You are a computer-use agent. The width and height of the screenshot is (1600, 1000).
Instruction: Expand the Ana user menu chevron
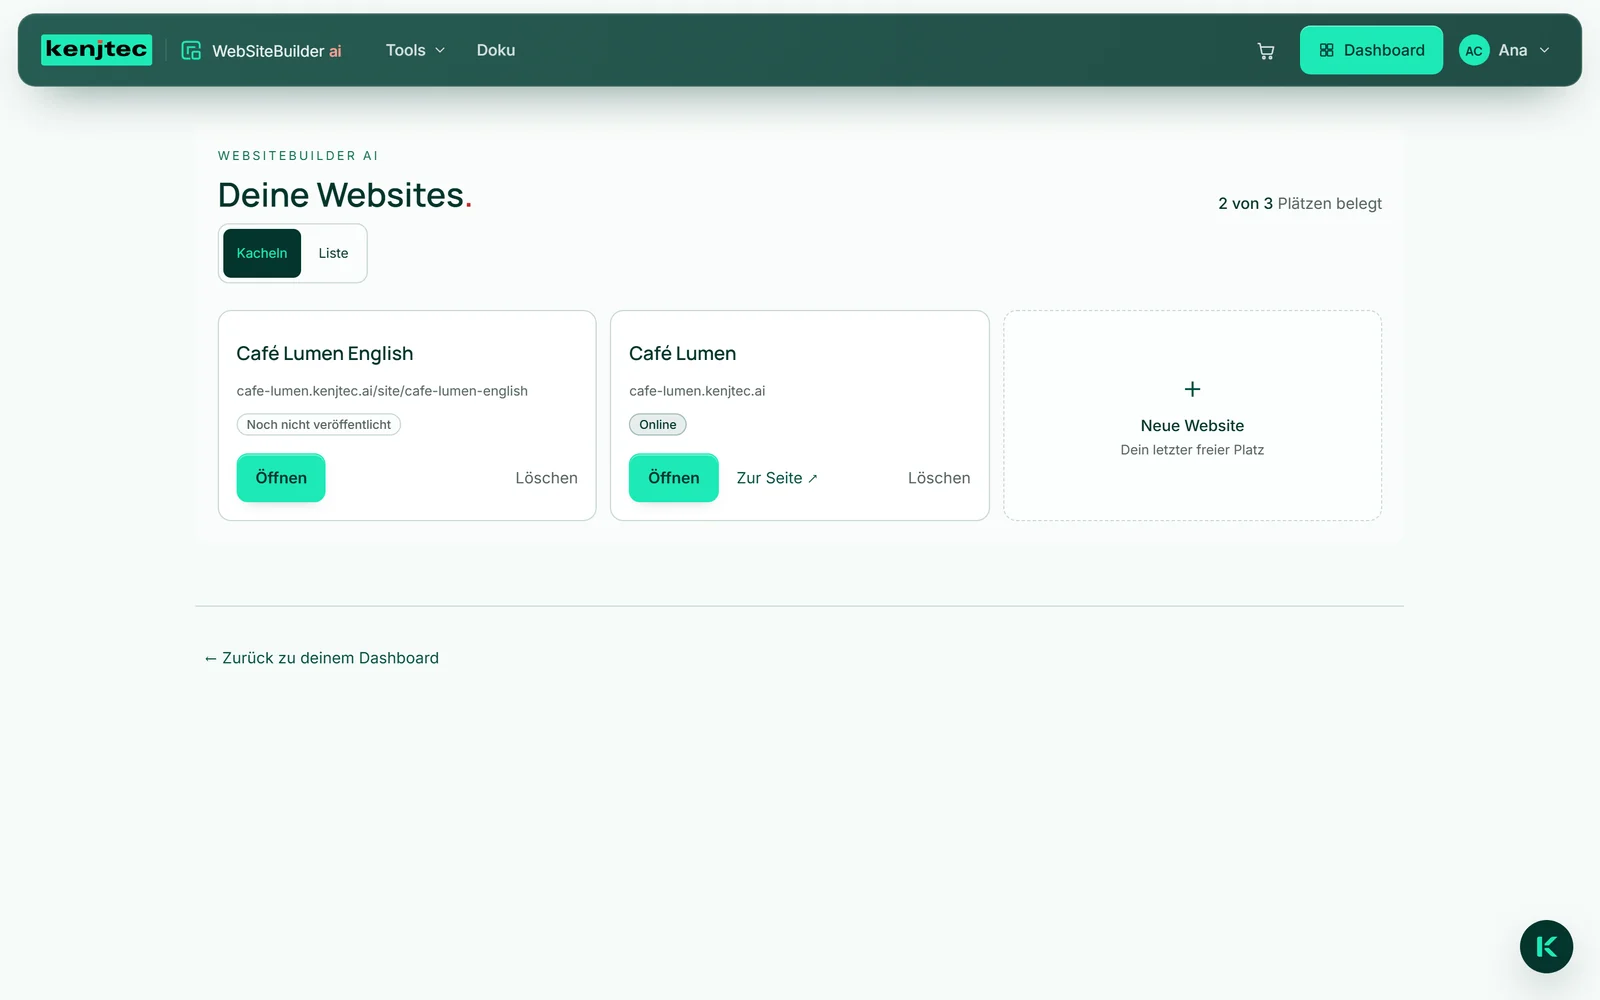pyautogui.click(x=1544, y=50)
